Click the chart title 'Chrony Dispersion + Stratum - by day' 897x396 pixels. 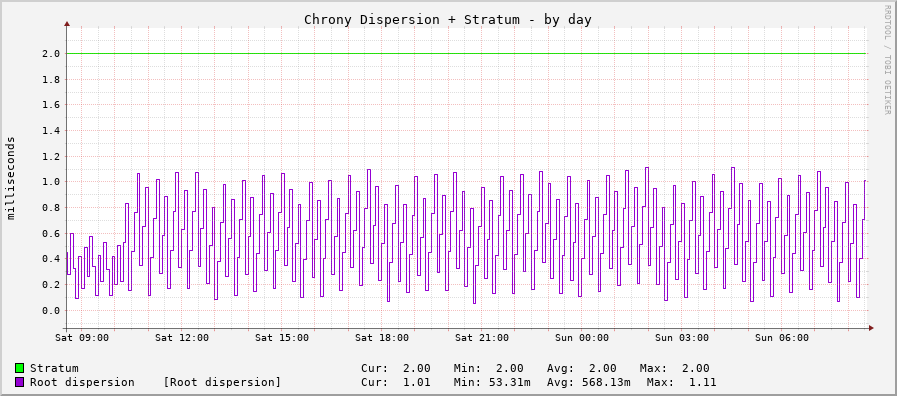pos(447,19)
